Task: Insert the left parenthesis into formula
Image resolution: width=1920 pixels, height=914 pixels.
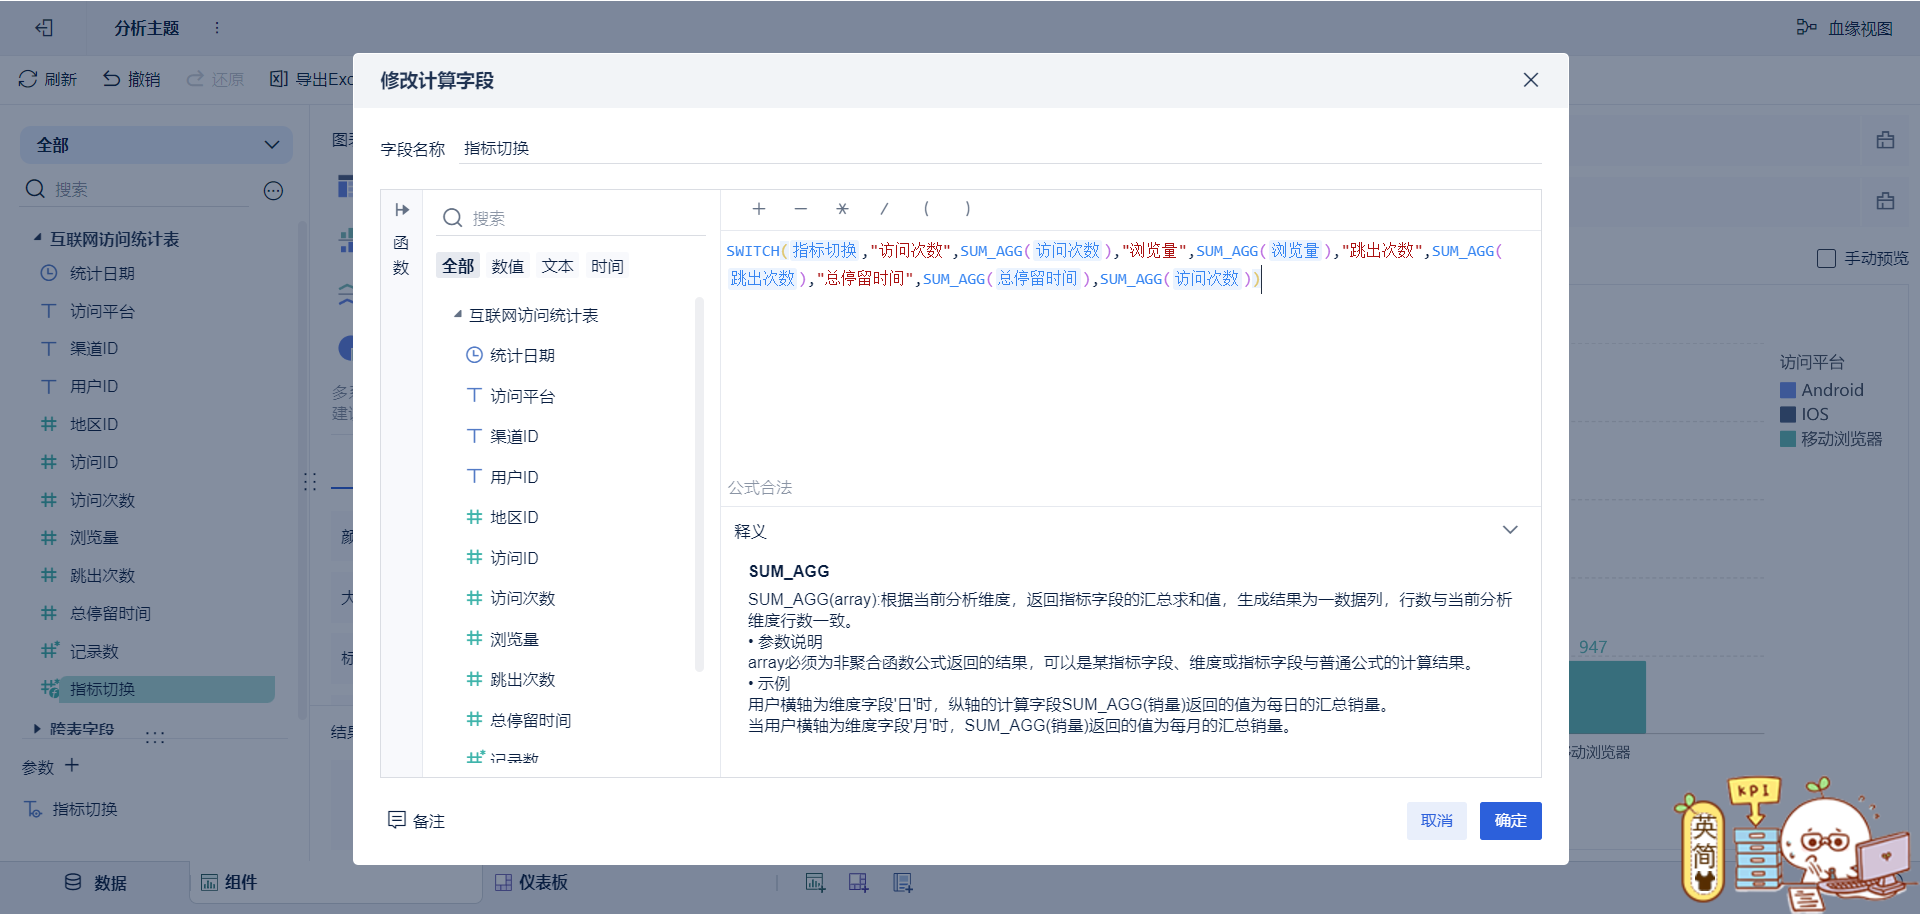Action: click(926, 209)
